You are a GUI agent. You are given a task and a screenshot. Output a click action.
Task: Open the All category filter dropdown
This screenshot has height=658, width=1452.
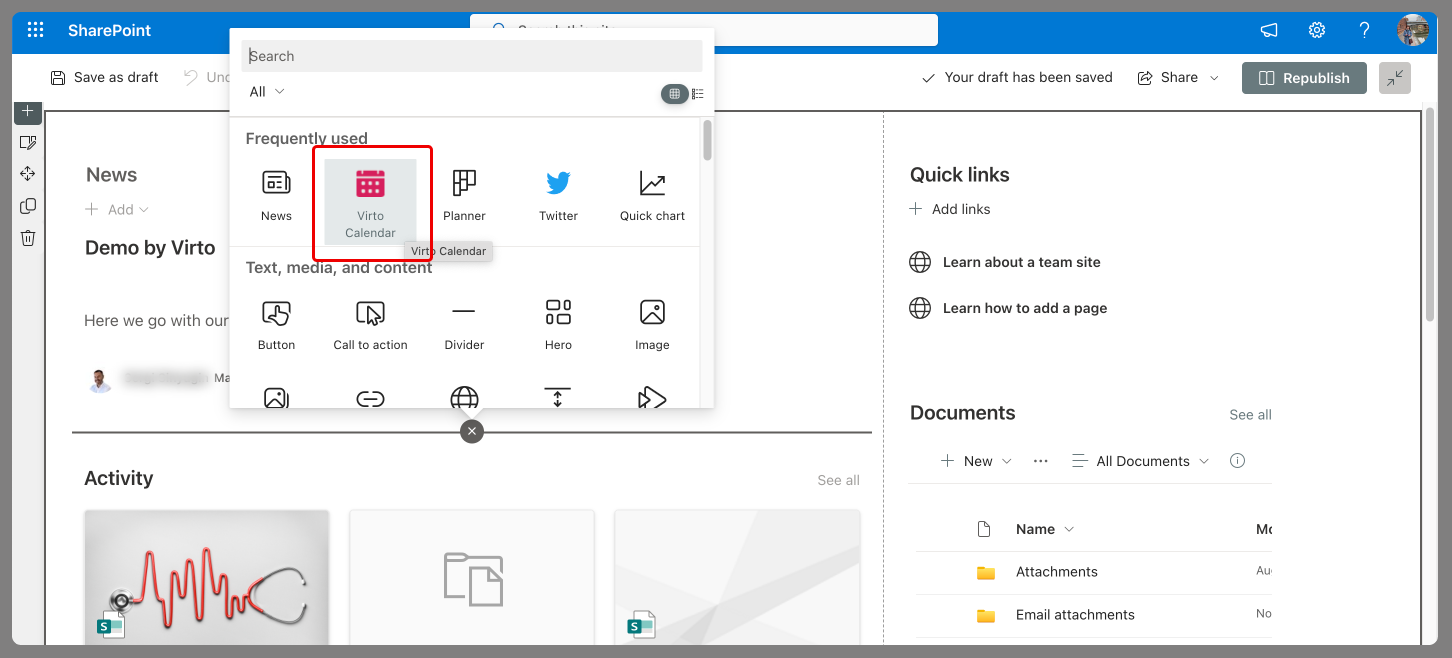tap(267, 91)
